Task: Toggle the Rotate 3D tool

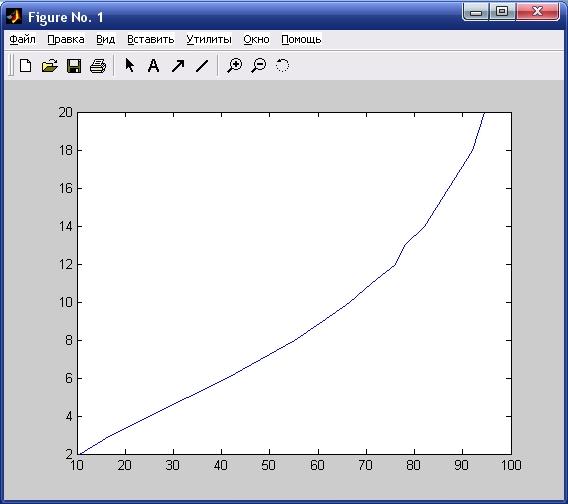Action: coord(282,66)
